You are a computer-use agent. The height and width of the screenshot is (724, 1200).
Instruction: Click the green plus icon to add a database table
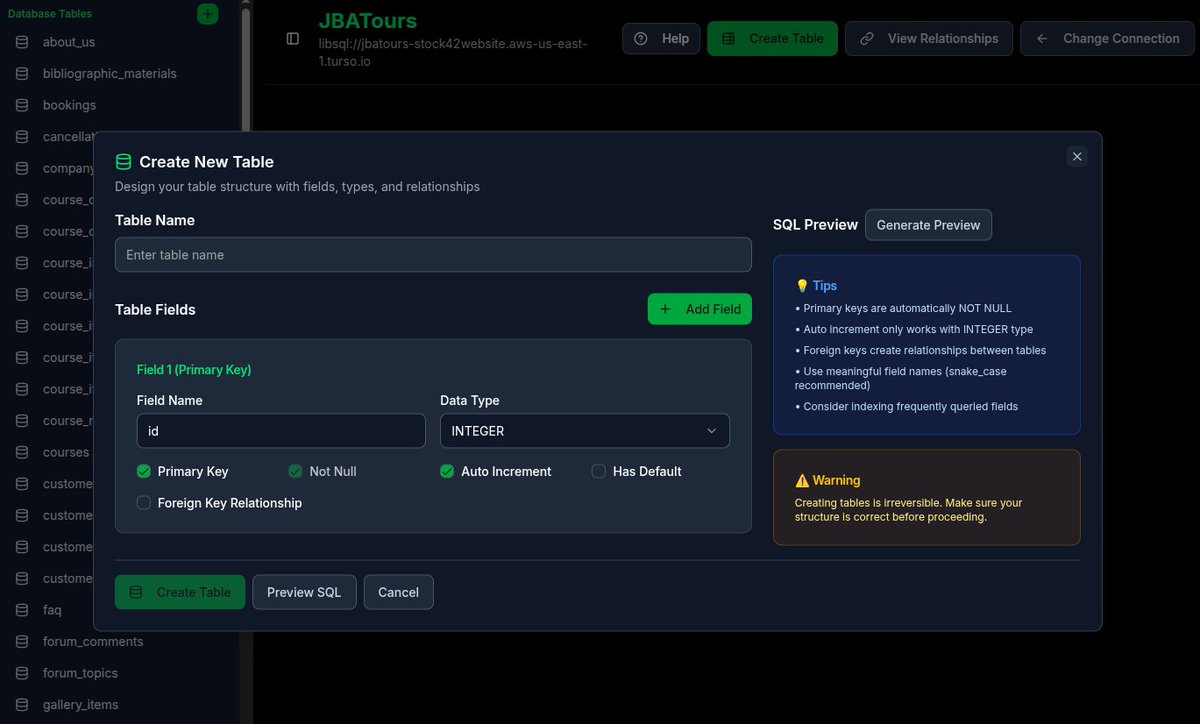pyautogui.click(x=207, y=14)
